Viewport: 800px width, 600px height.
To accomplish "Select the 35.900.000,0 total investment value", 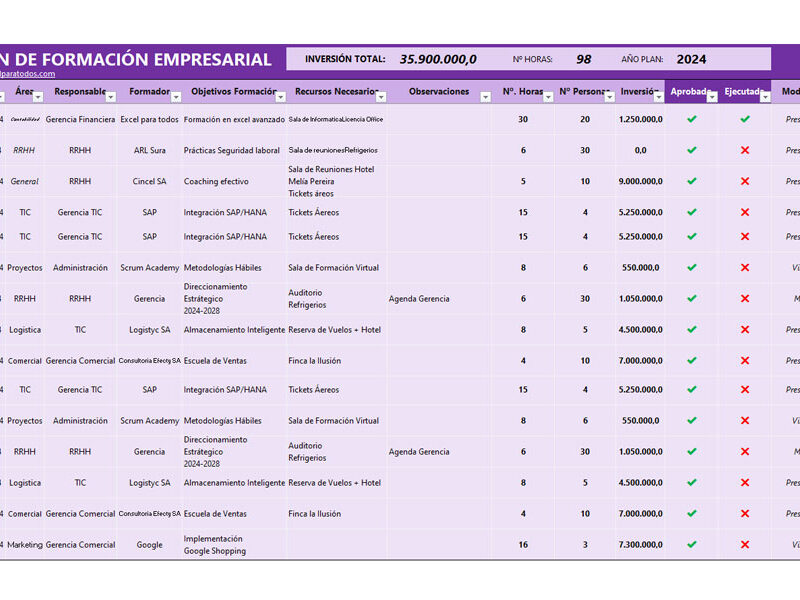I will click(438, 60).
